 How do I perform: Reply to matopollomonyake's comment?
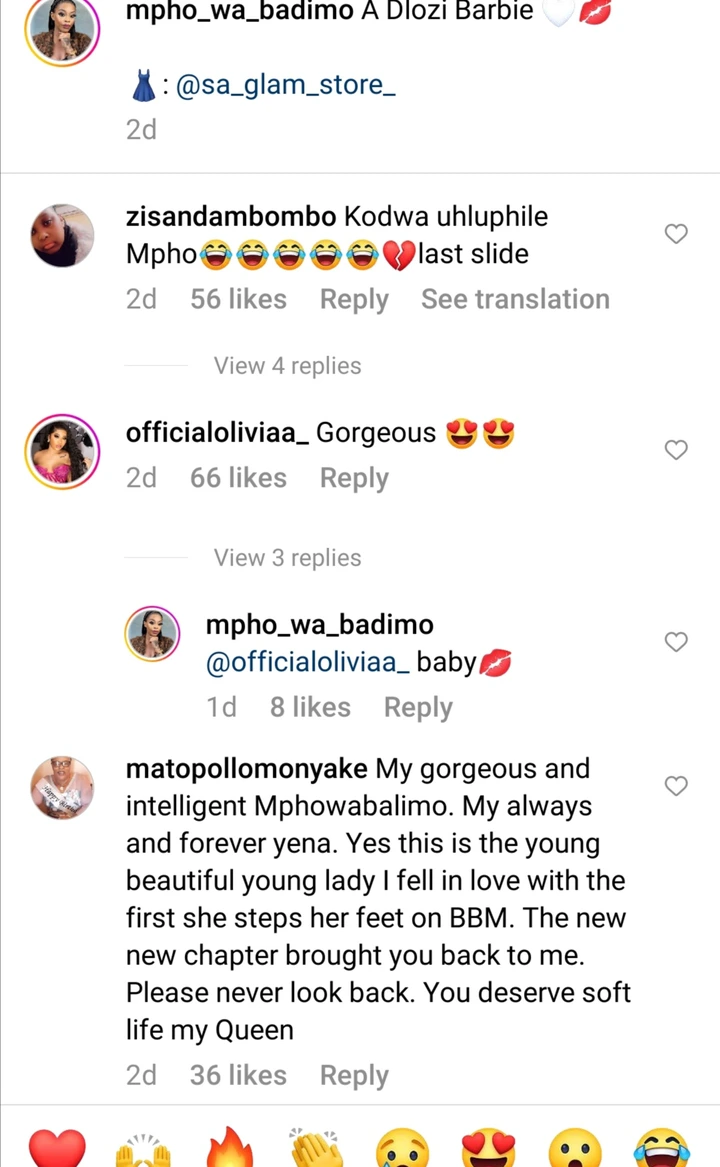(354, 1075)
